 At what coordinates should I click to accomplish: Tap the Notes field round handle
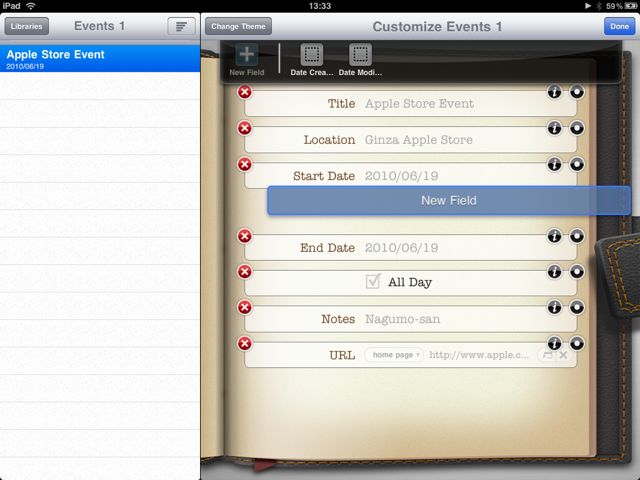577,307
